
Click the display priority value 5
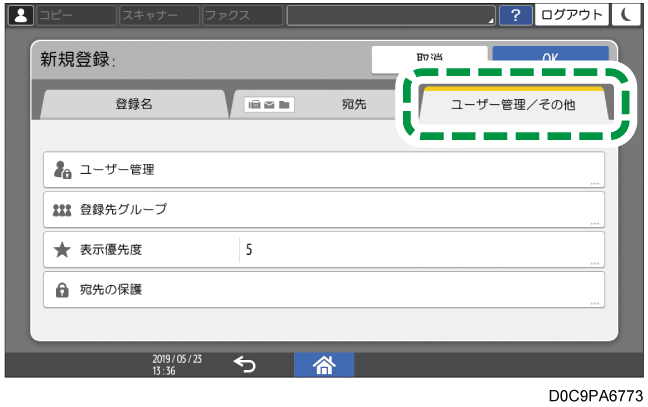point(249,250)
